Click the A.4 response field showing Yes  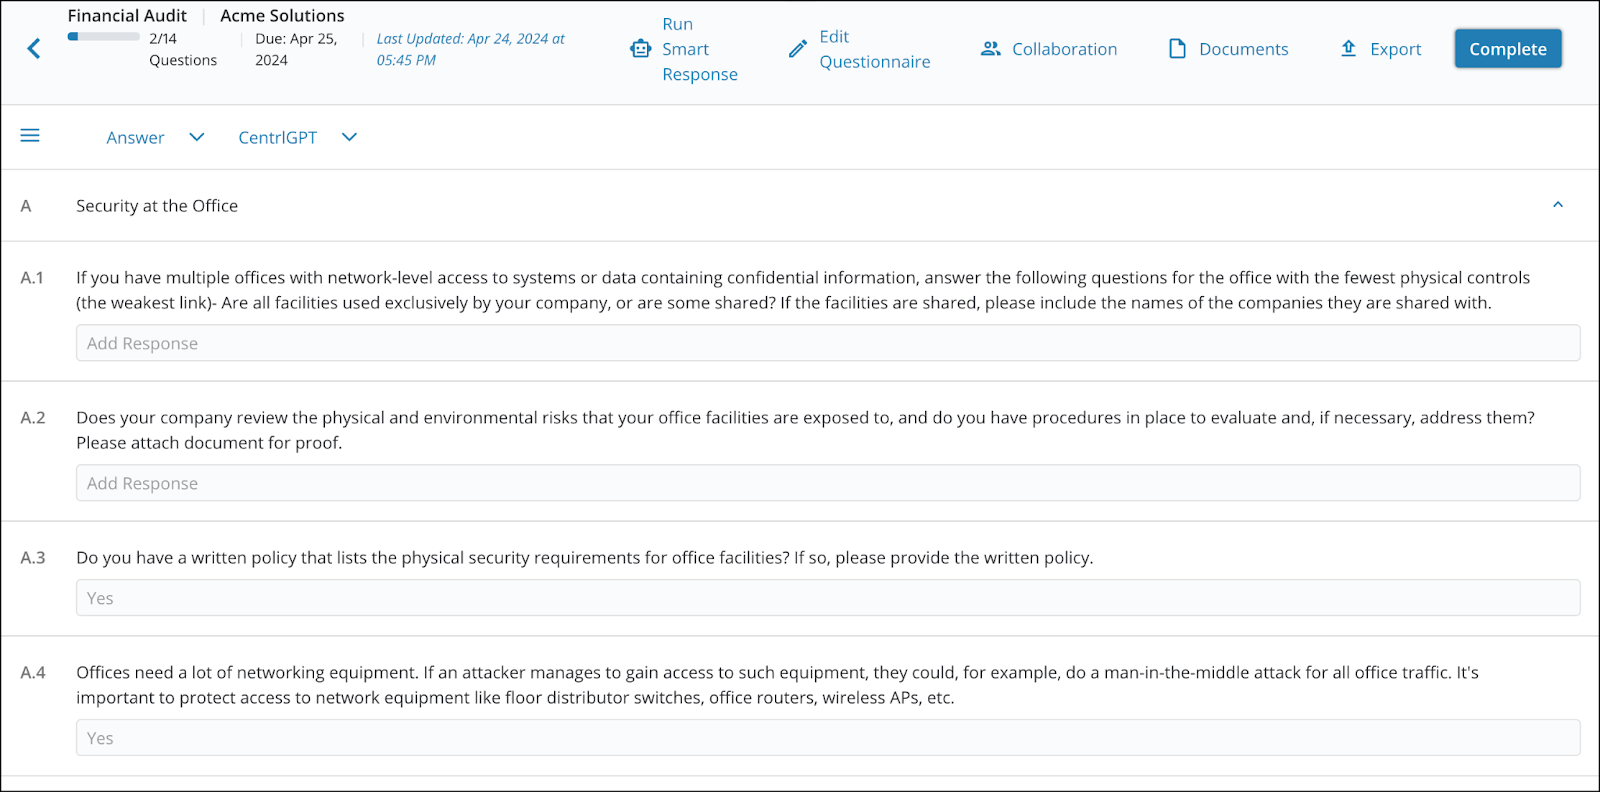tap(828, 738)
